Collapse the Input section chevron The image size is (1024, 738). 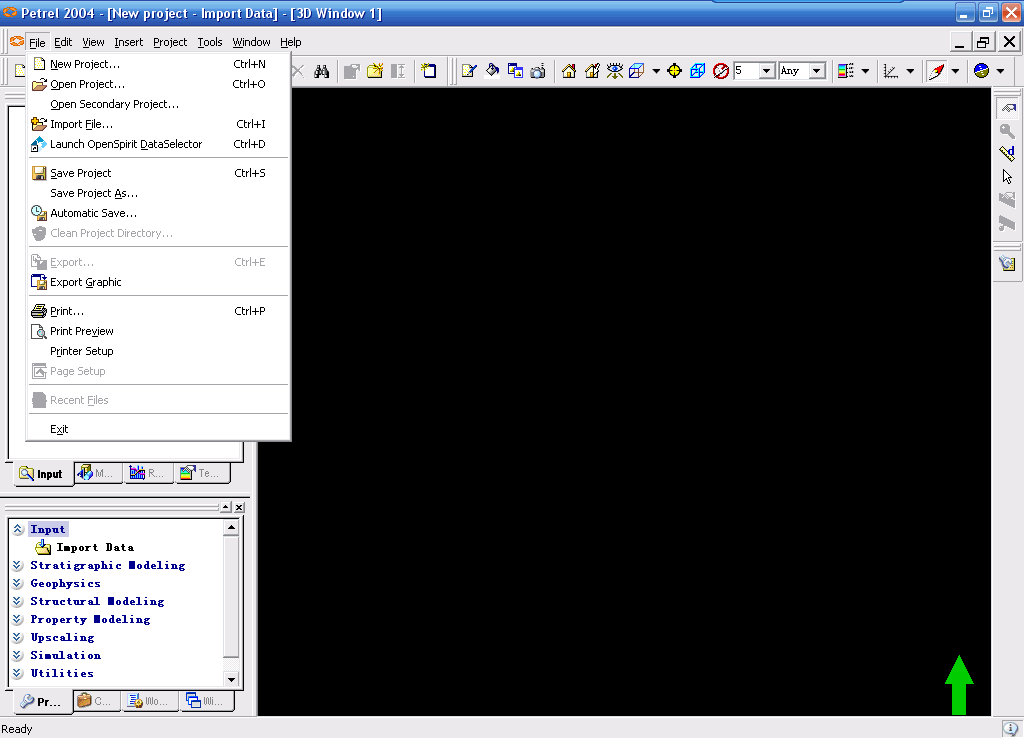18,529
